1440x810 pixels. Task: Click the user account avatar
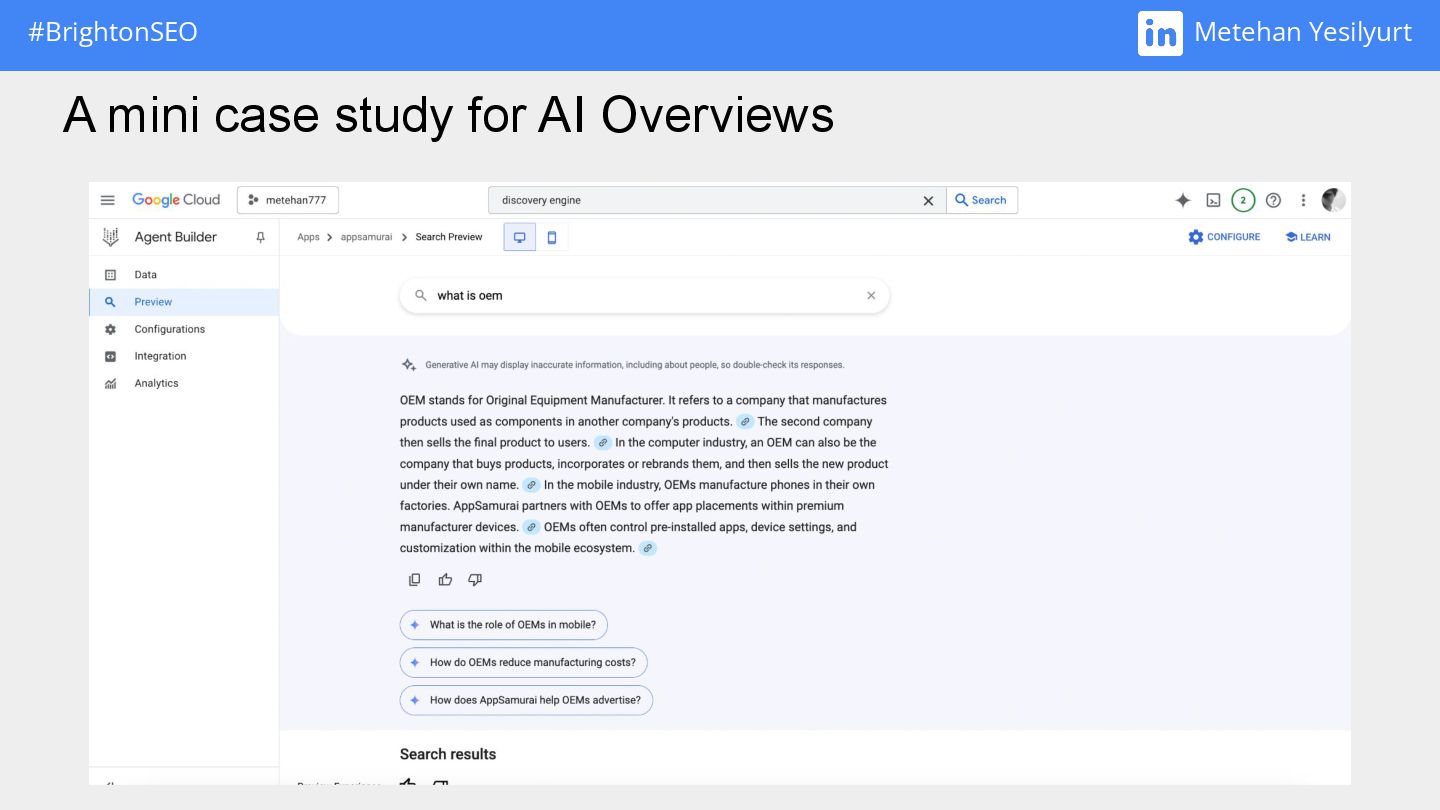tap(1334, 200)
